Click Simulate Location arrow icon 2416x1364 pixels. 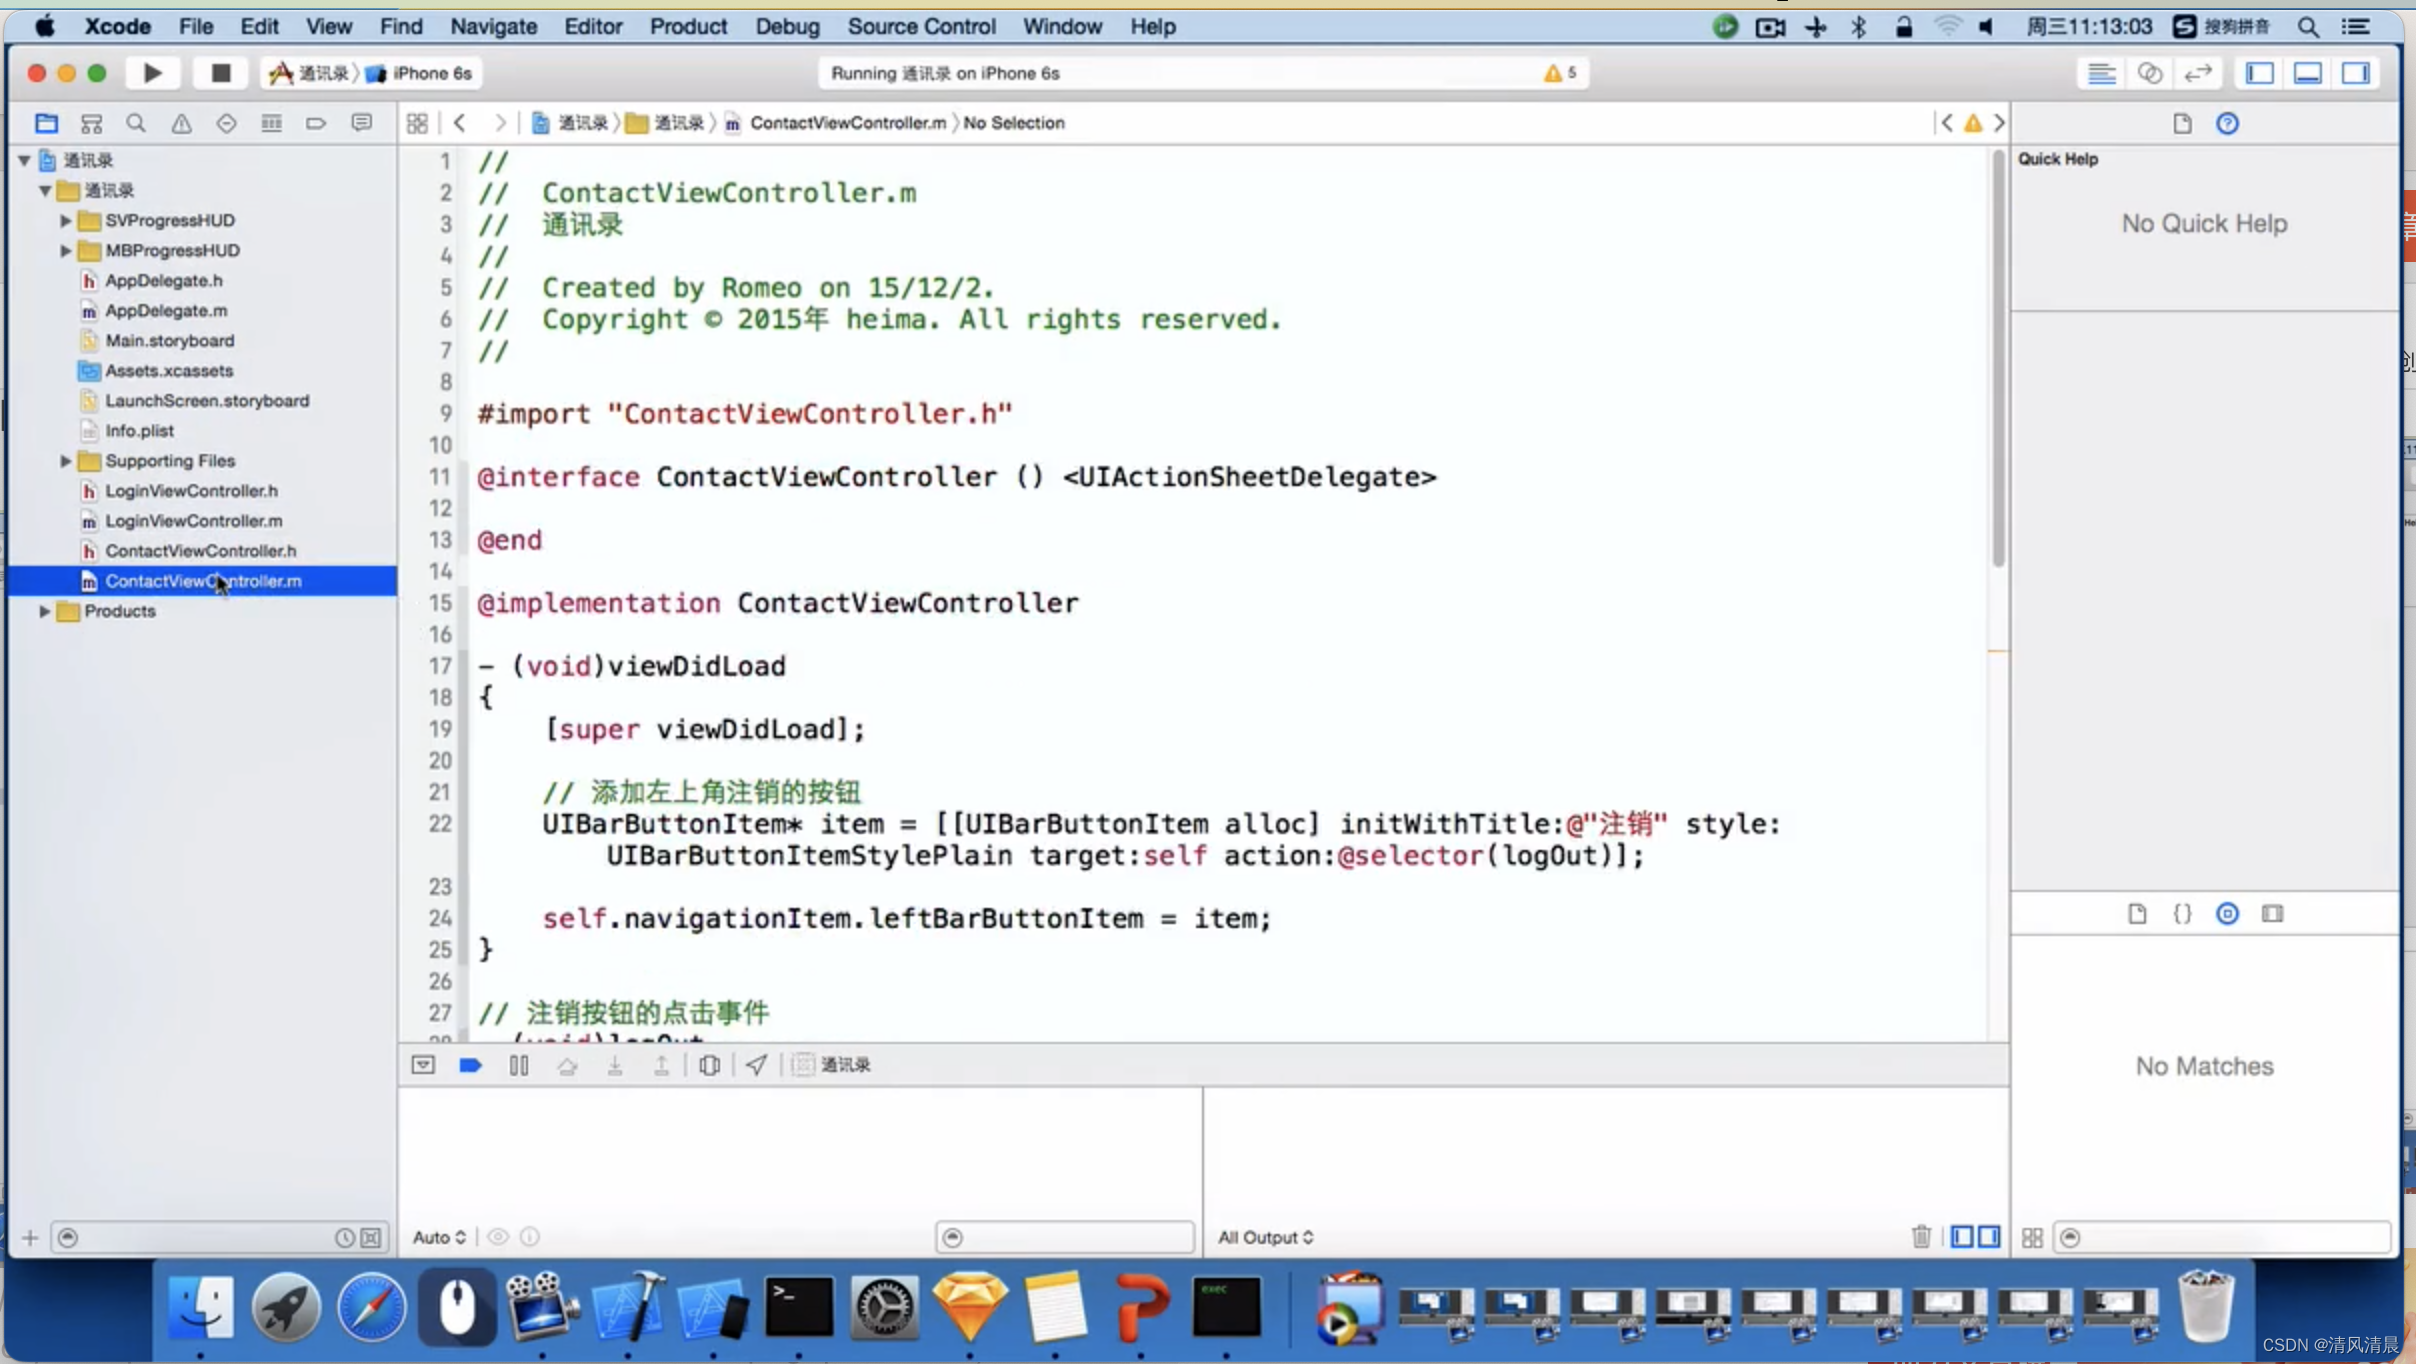pyautogui.click(x=756, y=1065)
